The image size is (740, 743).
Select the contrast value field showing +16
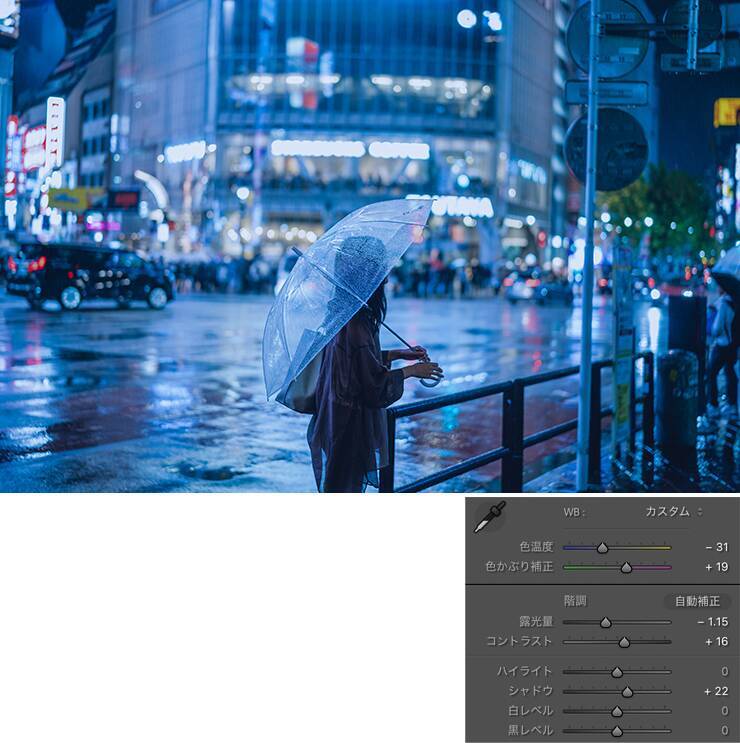pyautogui.click(x=715, y=642)
